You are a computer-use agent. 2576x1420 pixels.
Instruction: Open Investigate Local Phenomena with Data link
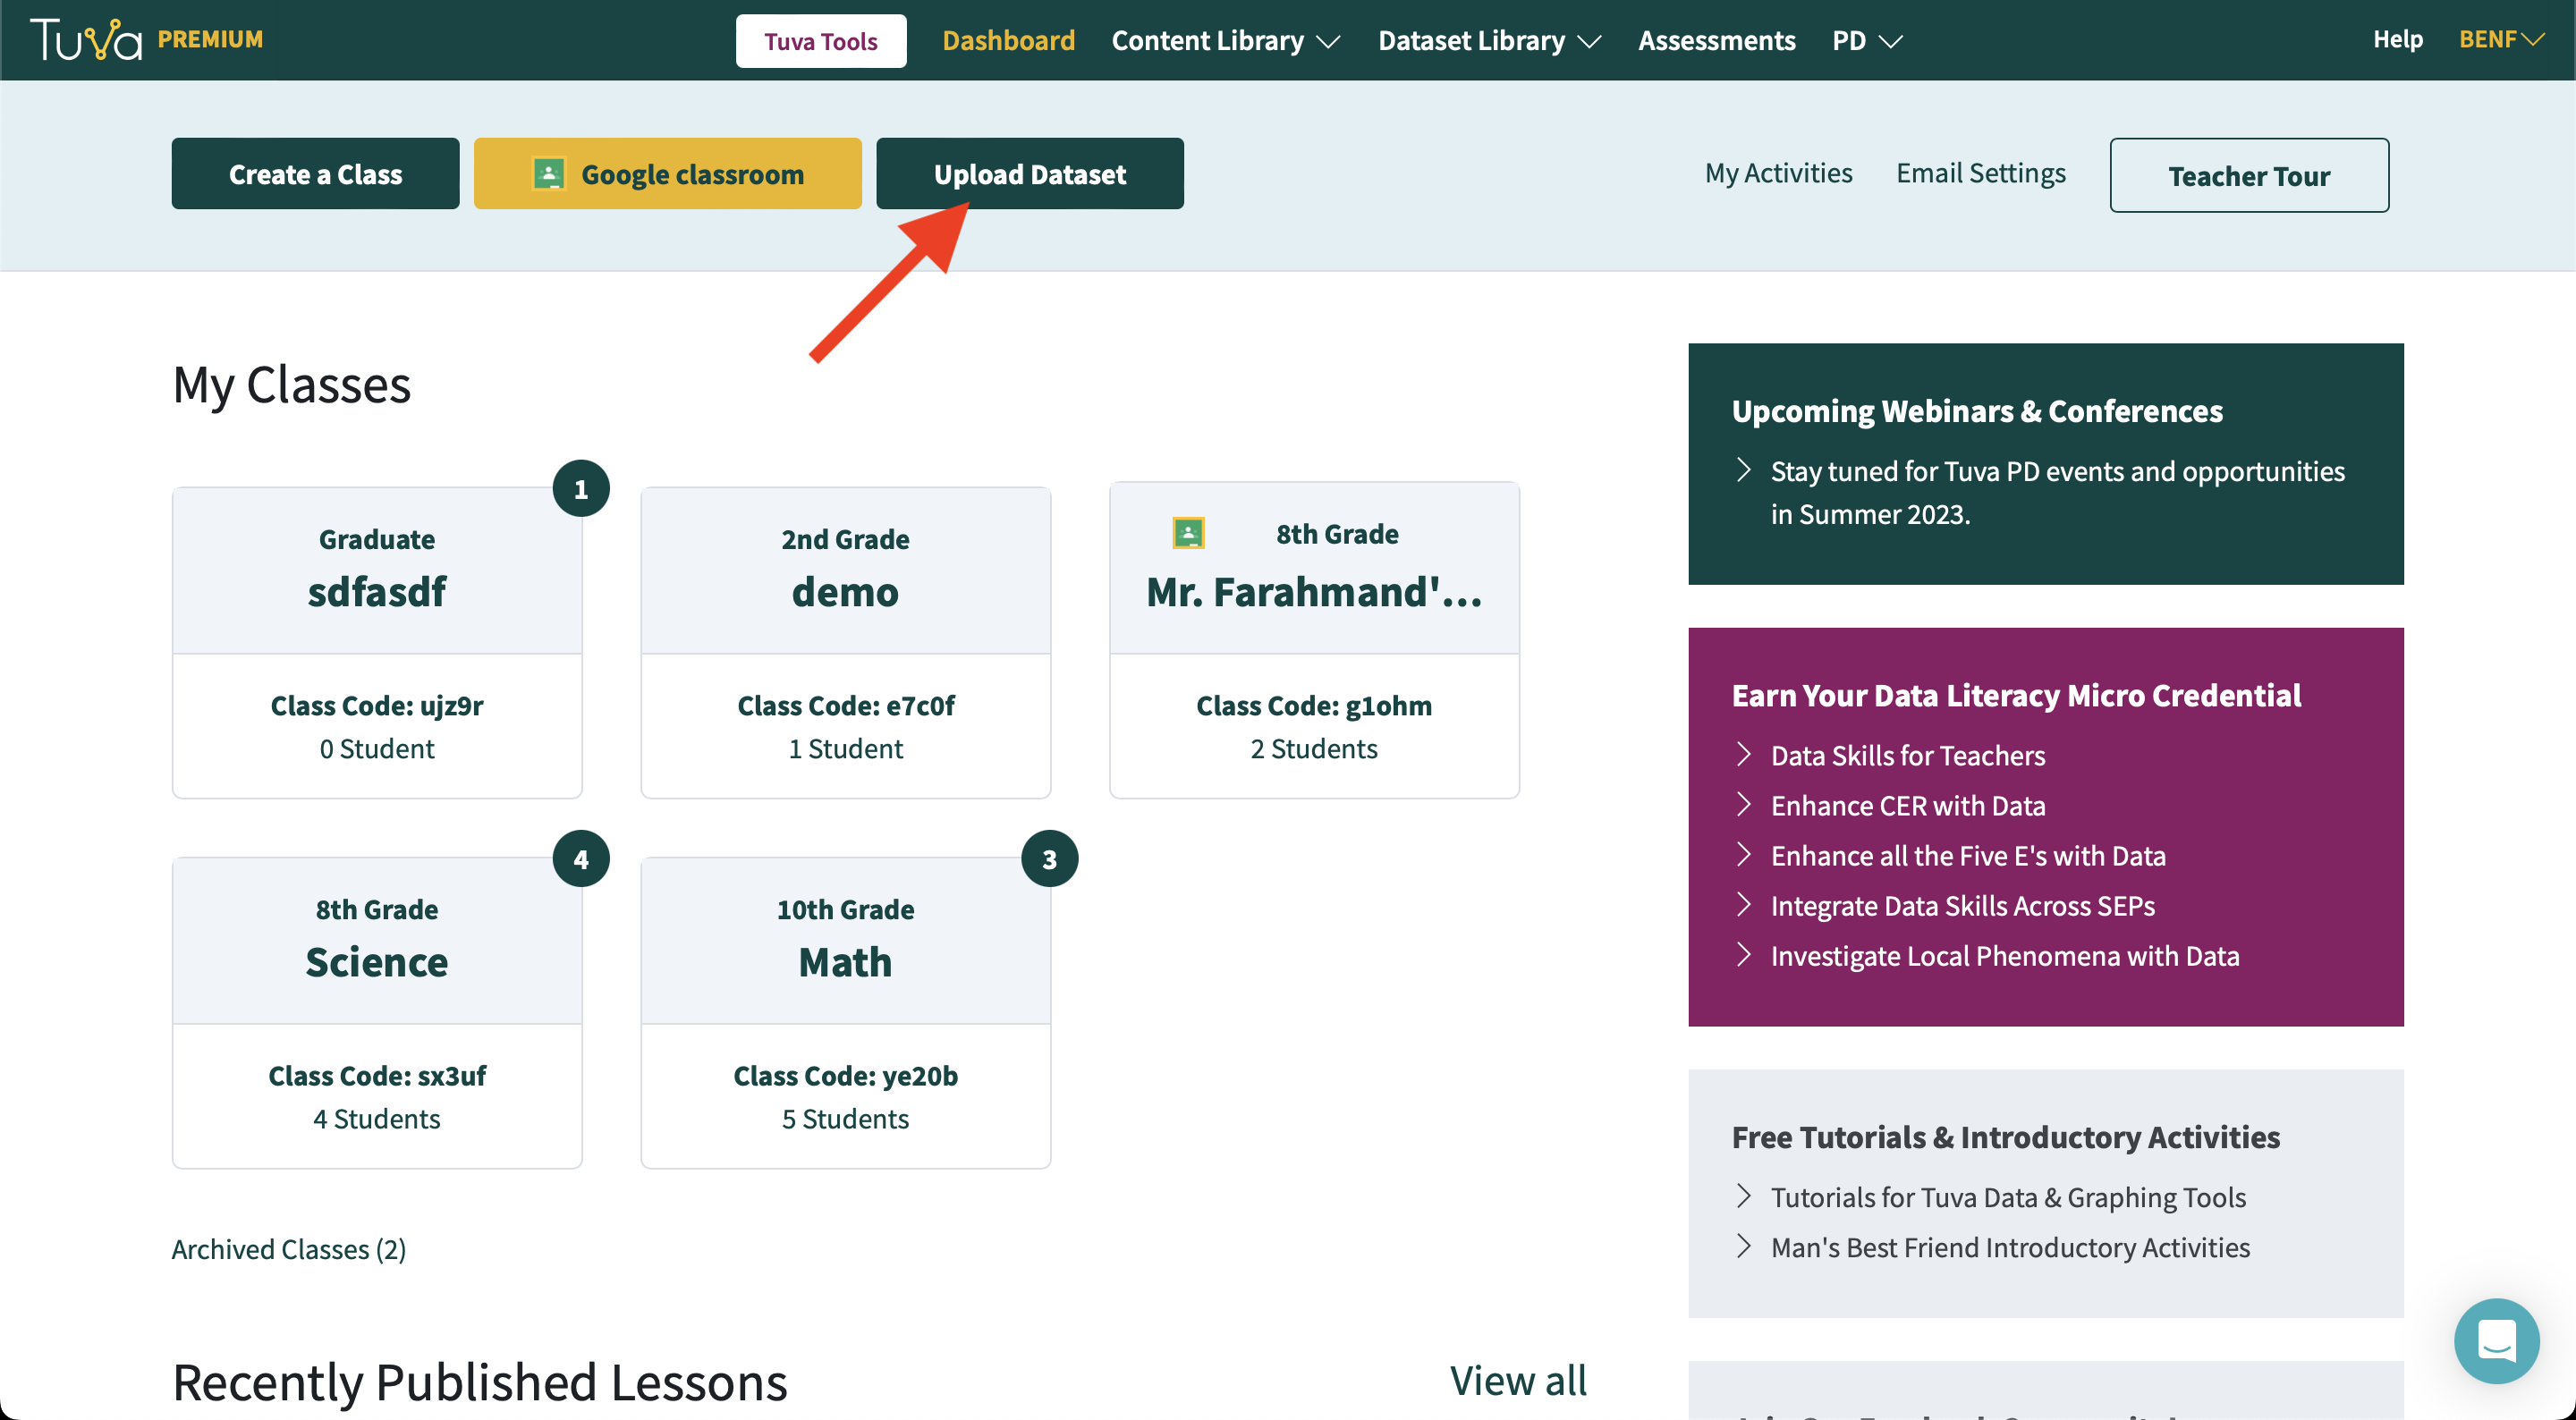[x=2004, y=955]
